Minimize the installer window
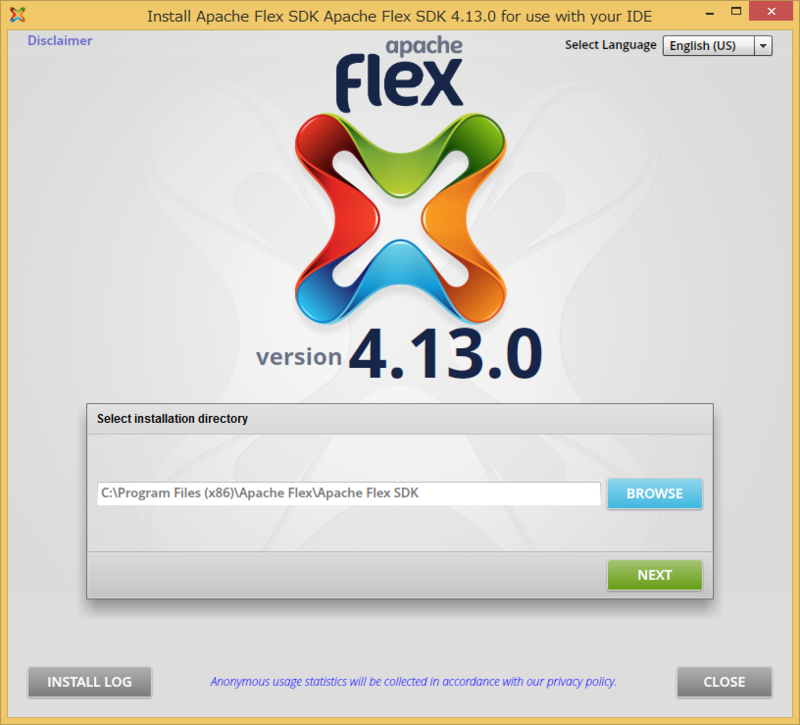 pos(710,13)
